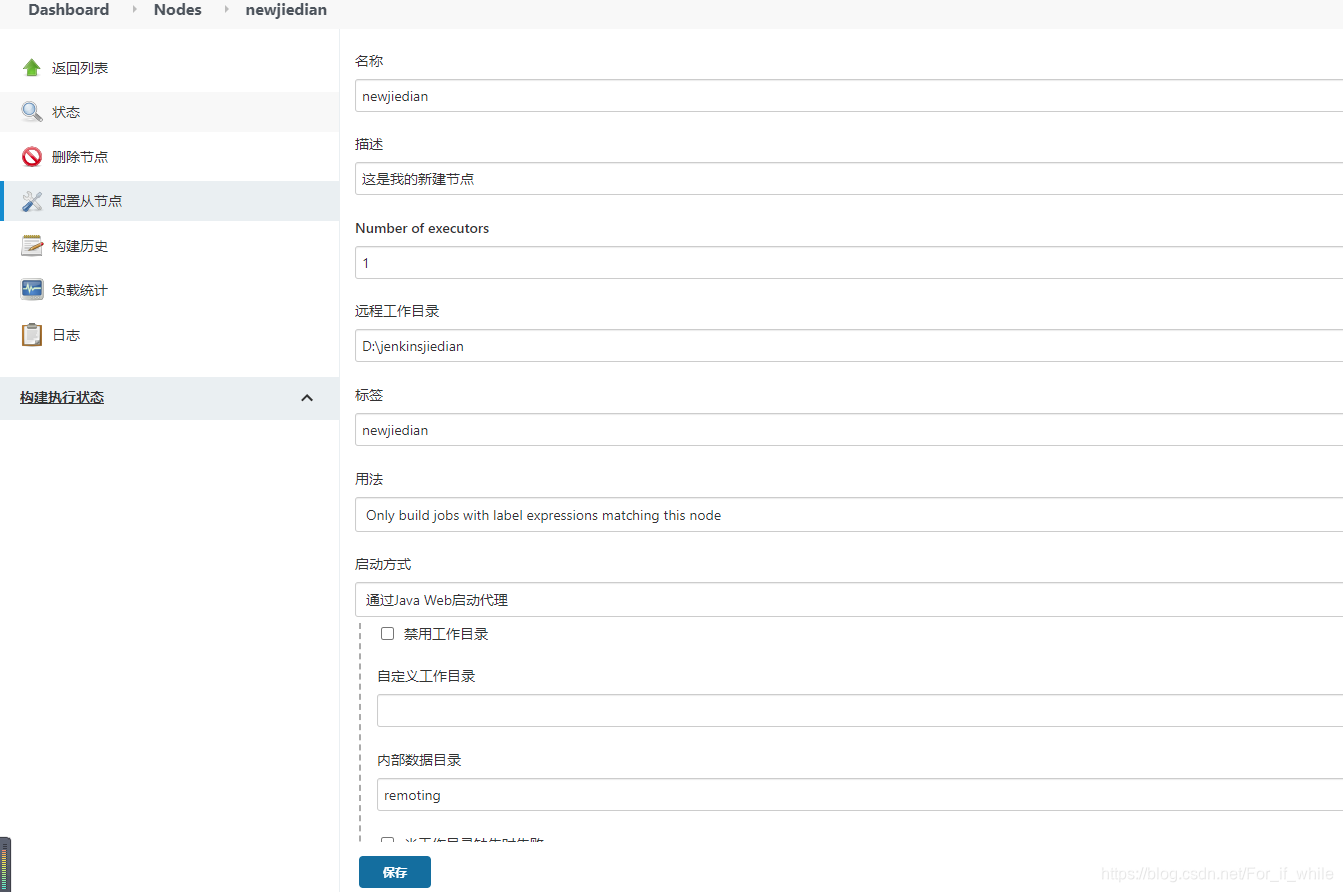Open the 返回列表 sidebar link
Image resolution: width=1343 pixels, height=892 pixels.
point(80,68)
